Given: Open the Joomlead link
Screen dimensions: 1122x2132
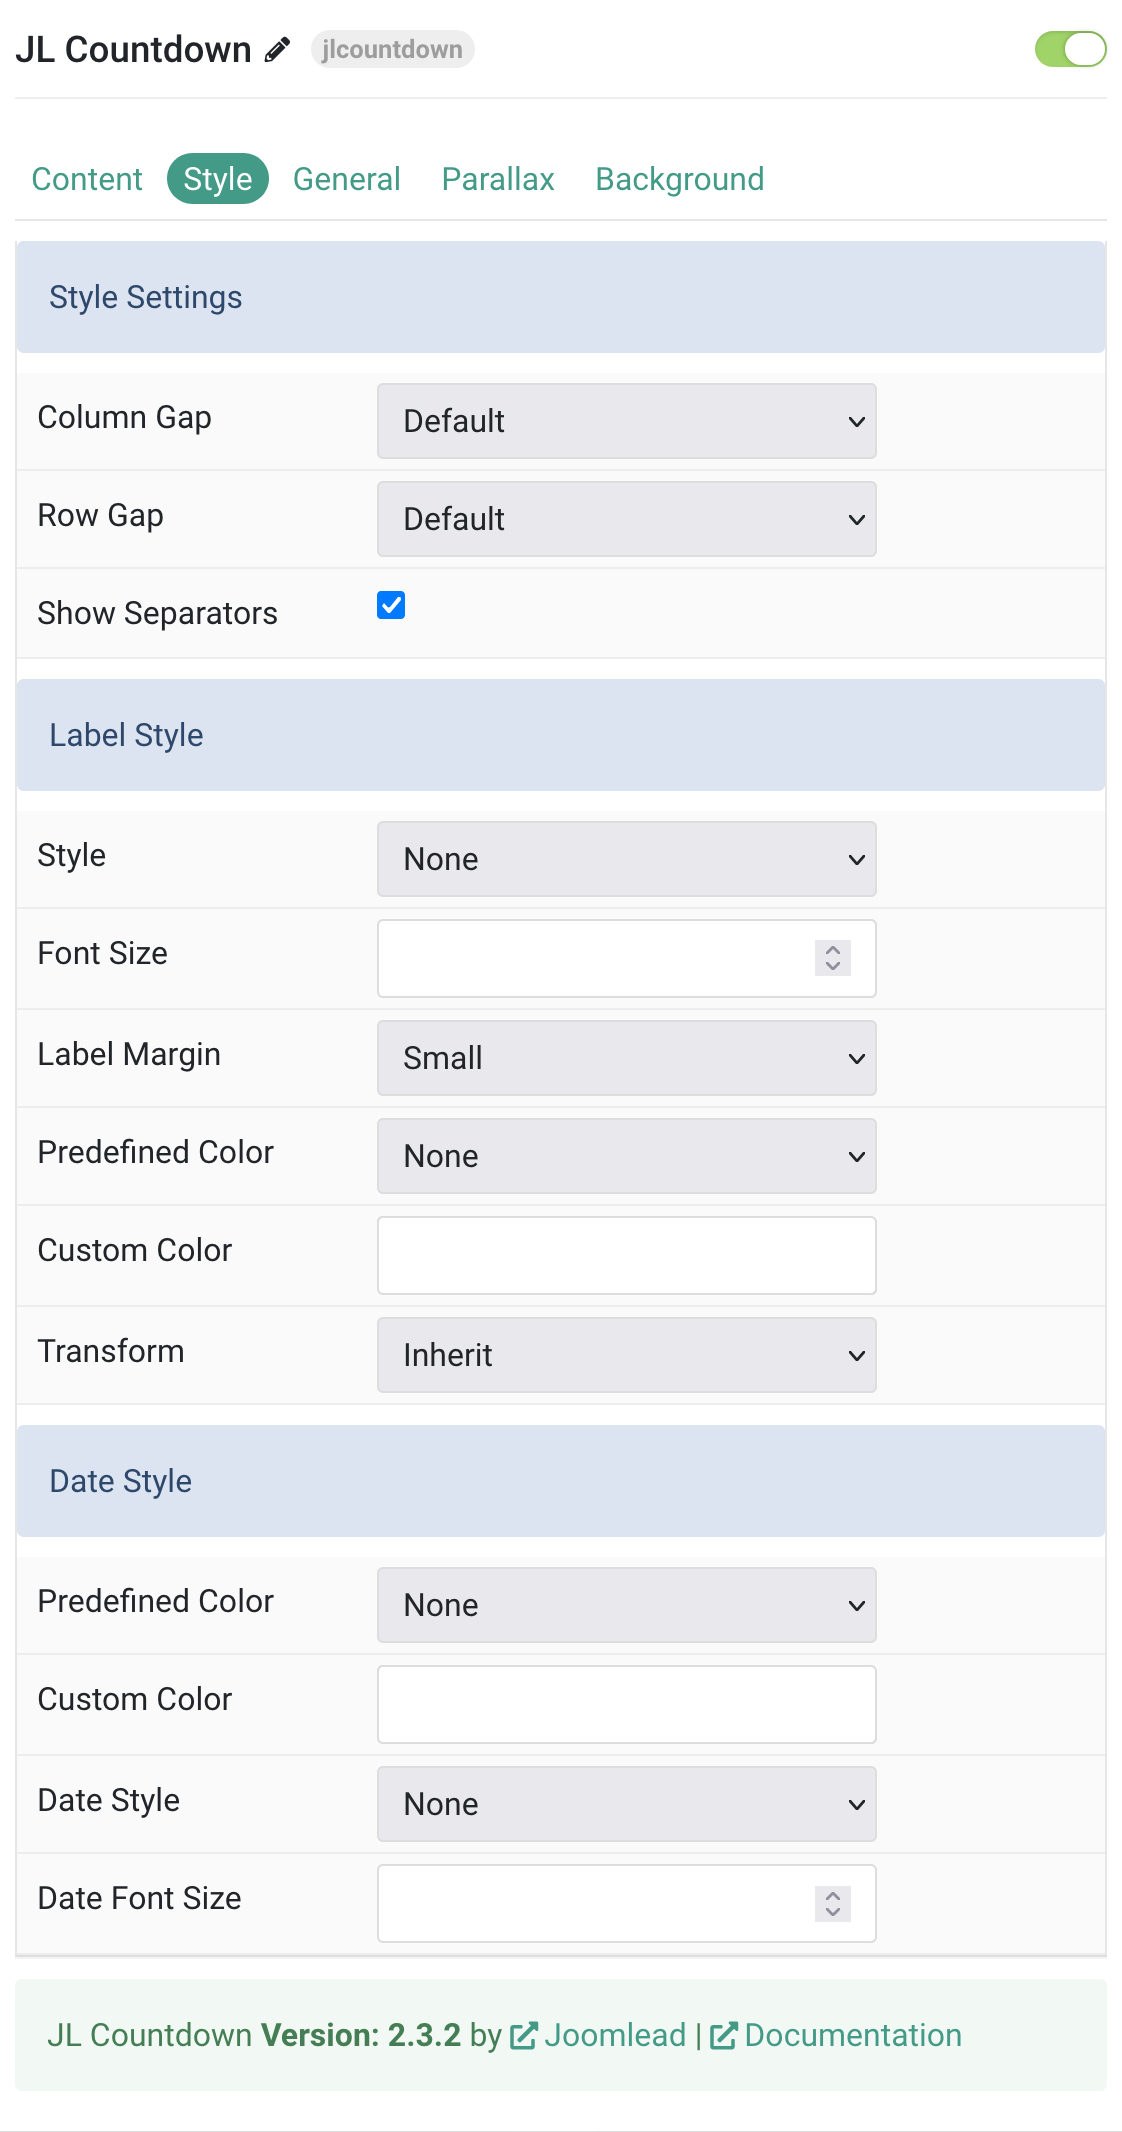Looking at the screenshot, I should coord(615,2035).
